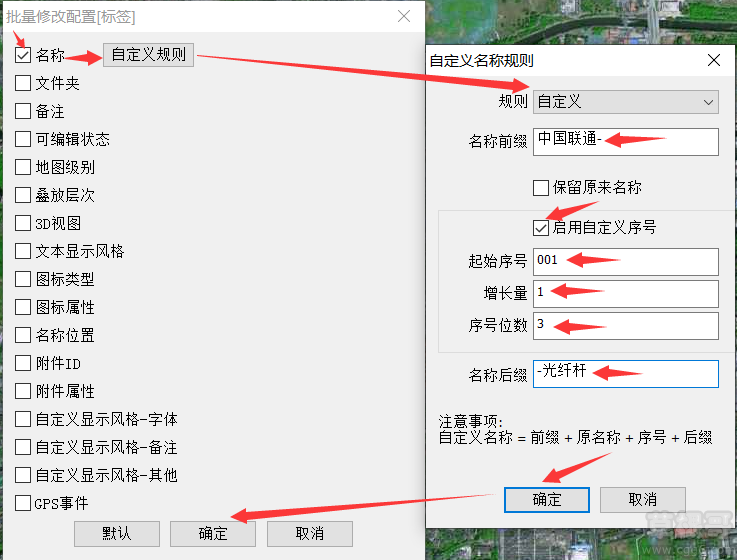Click 取消 in 自定义名称规则 dialog
This screenshot has width=737, height=560.
tap(643, 499)
